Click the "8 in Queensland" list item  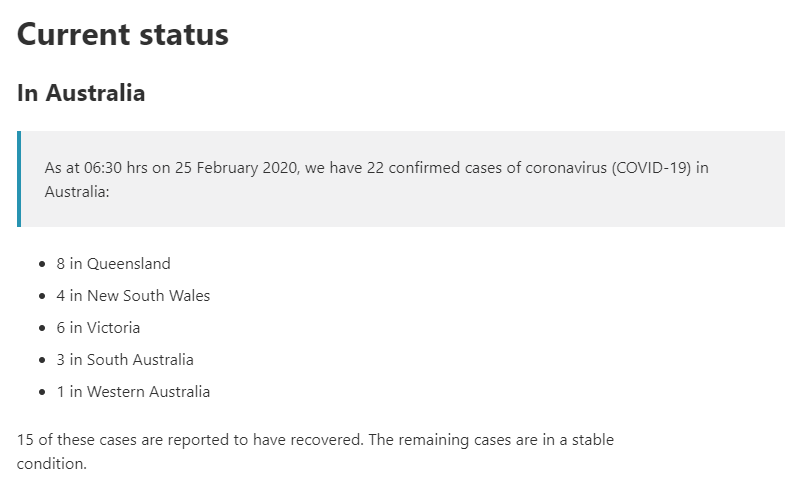click(x=113, y=264)
